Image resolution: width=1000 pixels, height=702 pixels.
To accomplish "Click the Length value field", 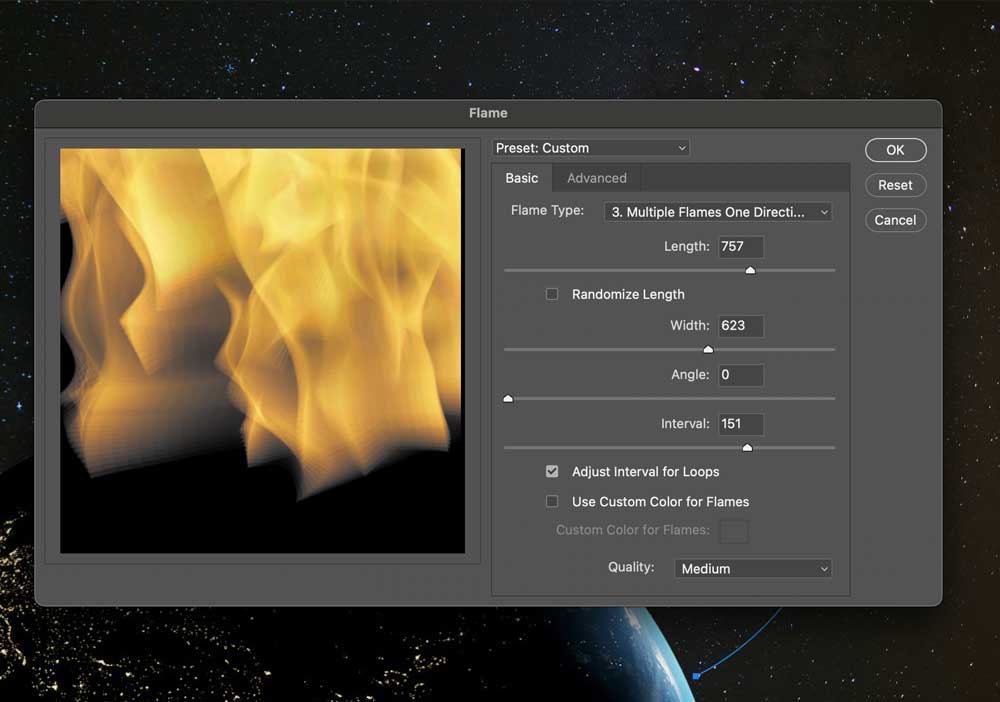I will 741,247.
